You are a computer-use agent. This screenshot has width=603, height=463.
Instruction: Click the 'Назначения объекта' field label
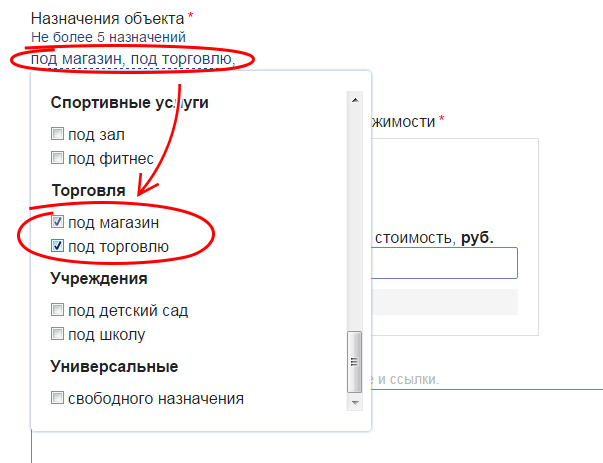coord(107,19)
